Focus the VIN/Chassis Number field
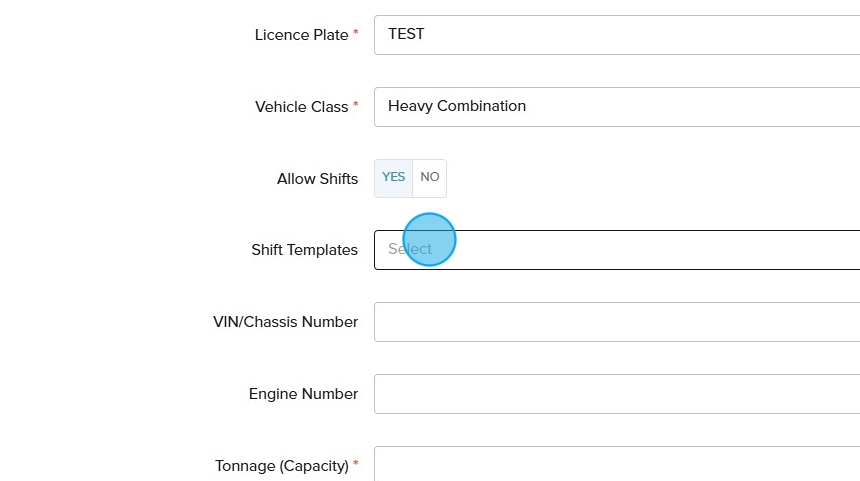 616,322
